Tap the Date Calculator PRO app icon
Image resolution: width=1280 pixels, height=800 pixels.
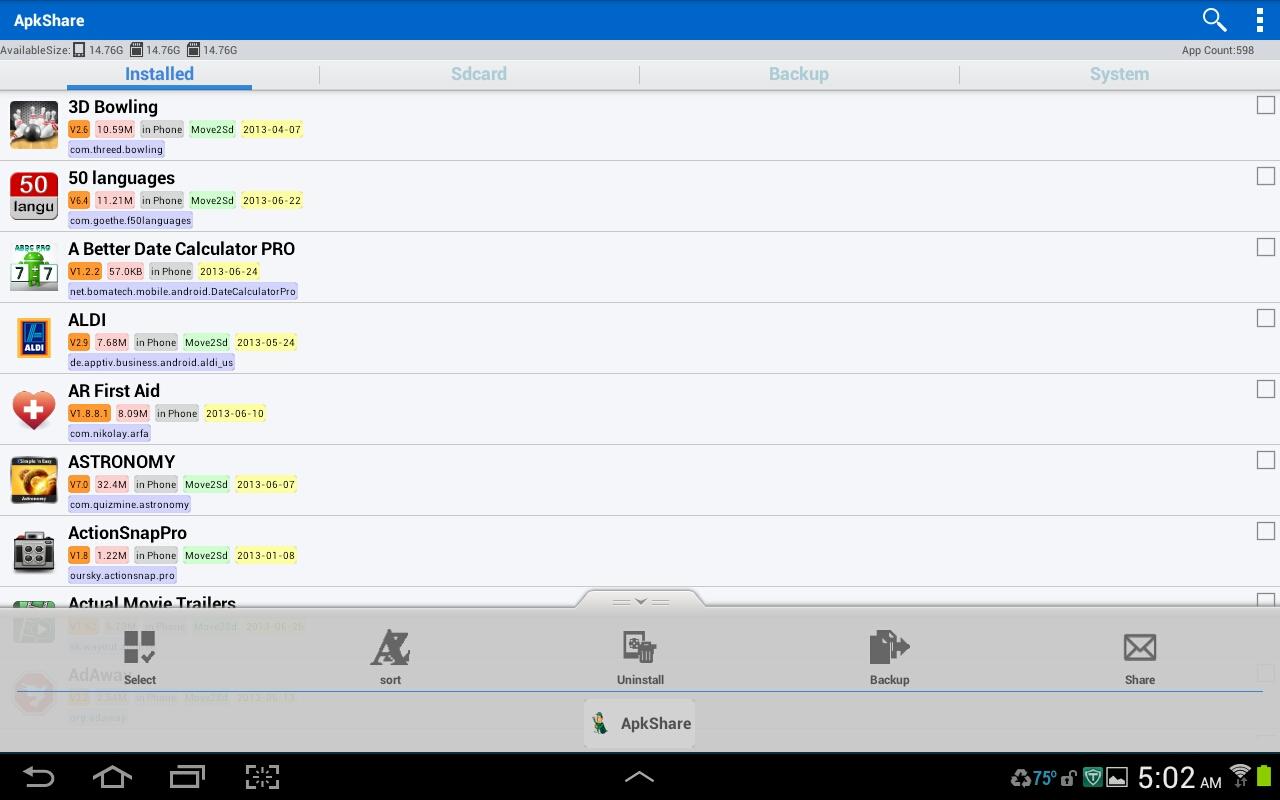tap(34, 267)
